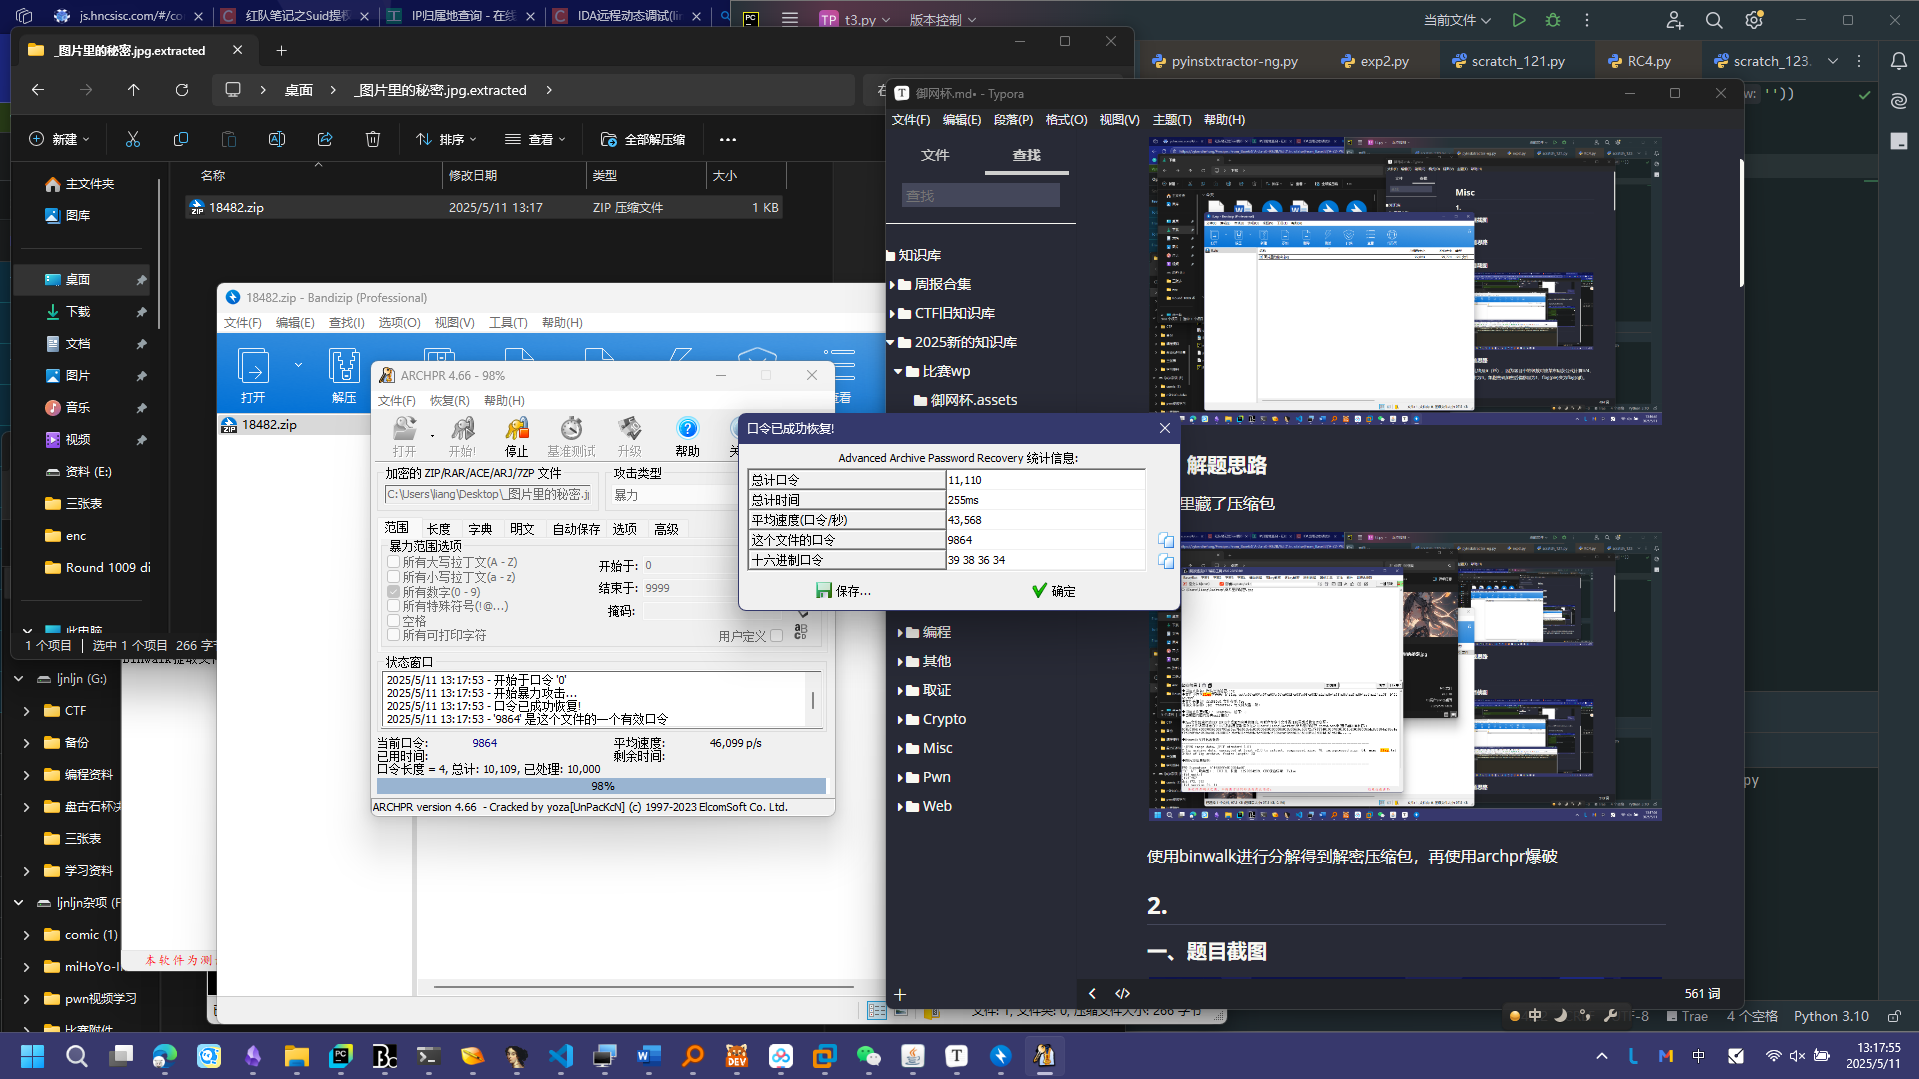
Task: Click 全部解压缩 in File Explorer toolbar
Action: click(643, 139)
